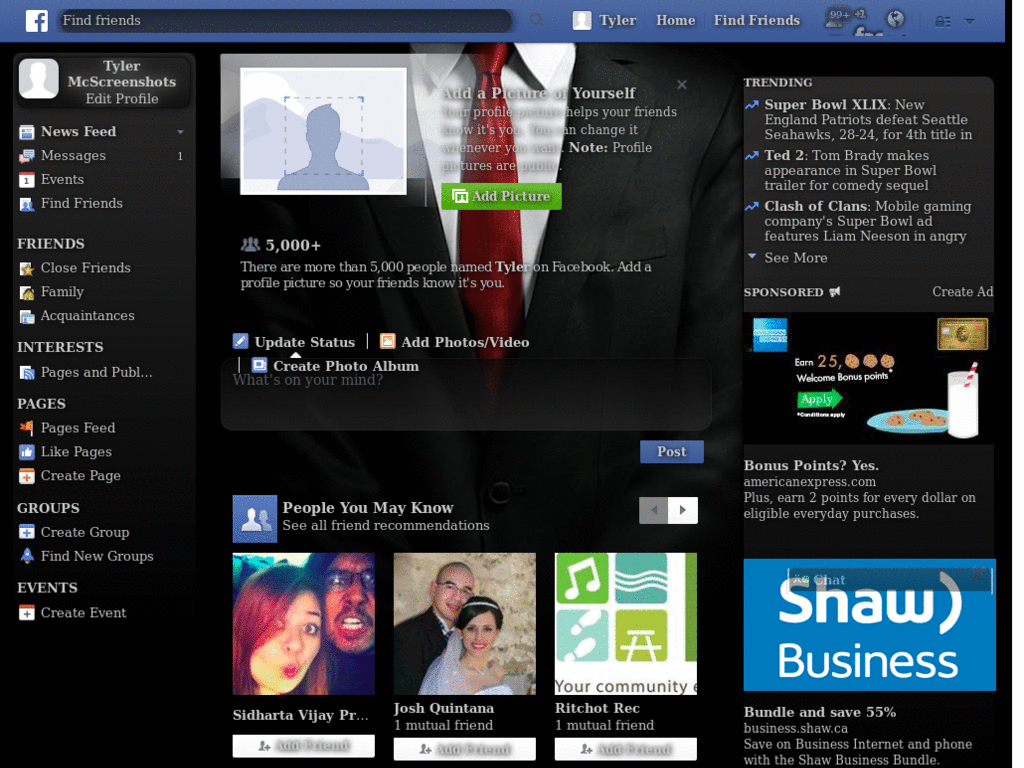
Task: Click the search magnifier icon
Action: (x=536, y=20)
